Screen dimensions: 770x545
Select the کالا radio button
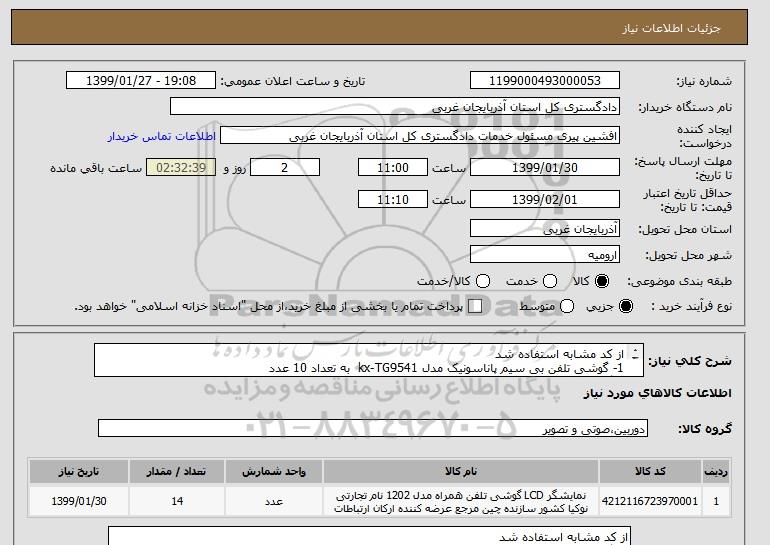(x=602, y=281)
